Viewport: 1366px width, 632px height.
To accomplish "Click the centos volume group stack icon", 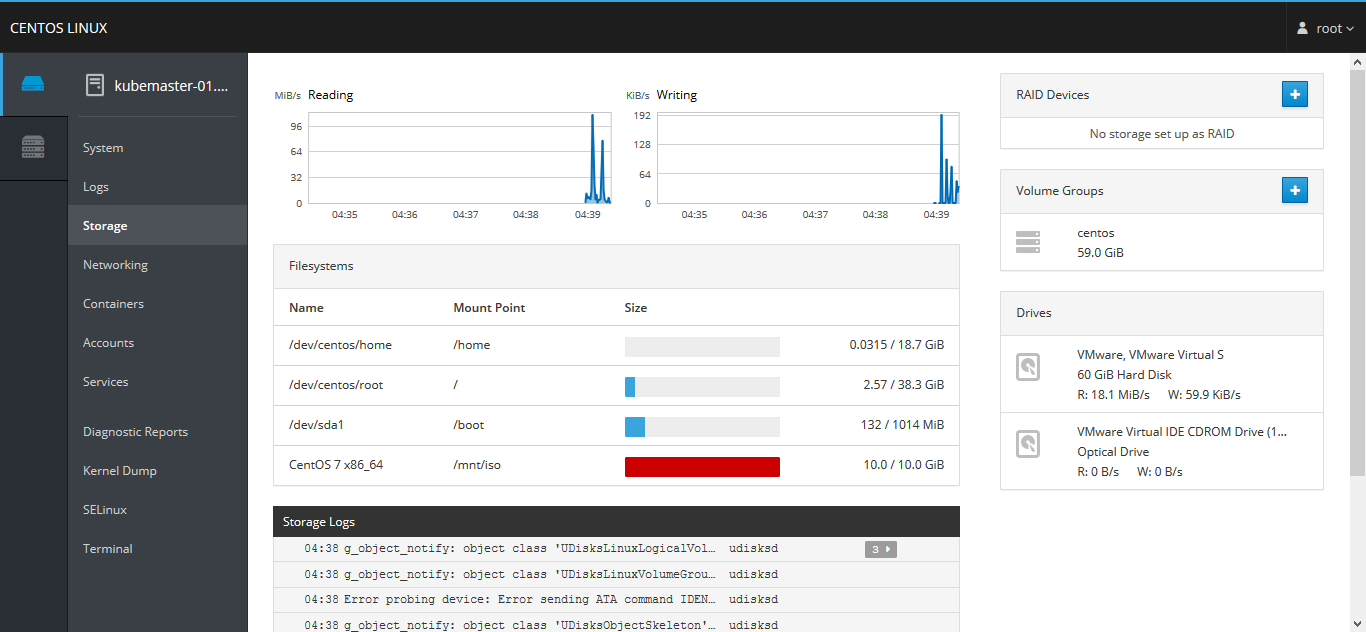I will point(1028,242).
